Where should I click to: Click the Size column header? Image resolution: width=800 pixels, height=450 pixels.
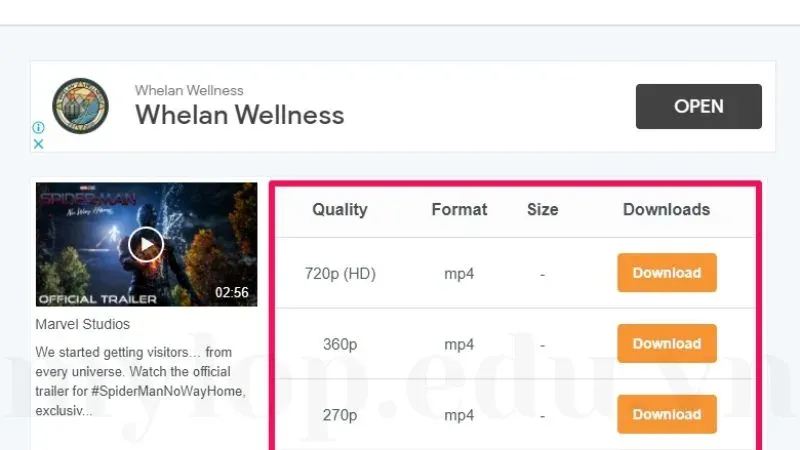click(542, 210)
